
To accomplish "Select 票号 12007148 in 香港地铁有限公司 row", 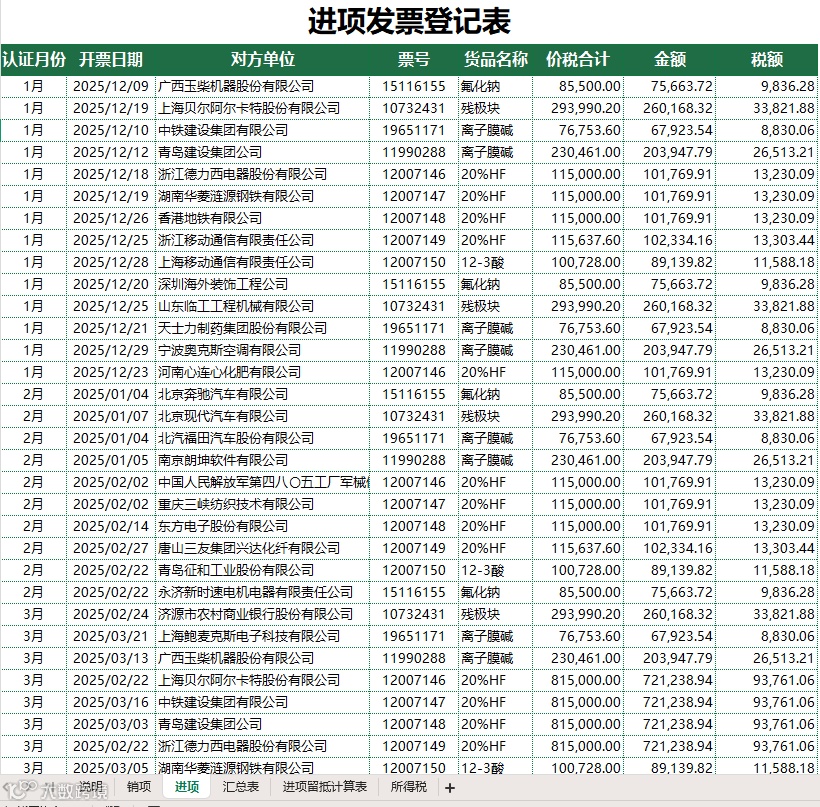I will tap(414, 218).
